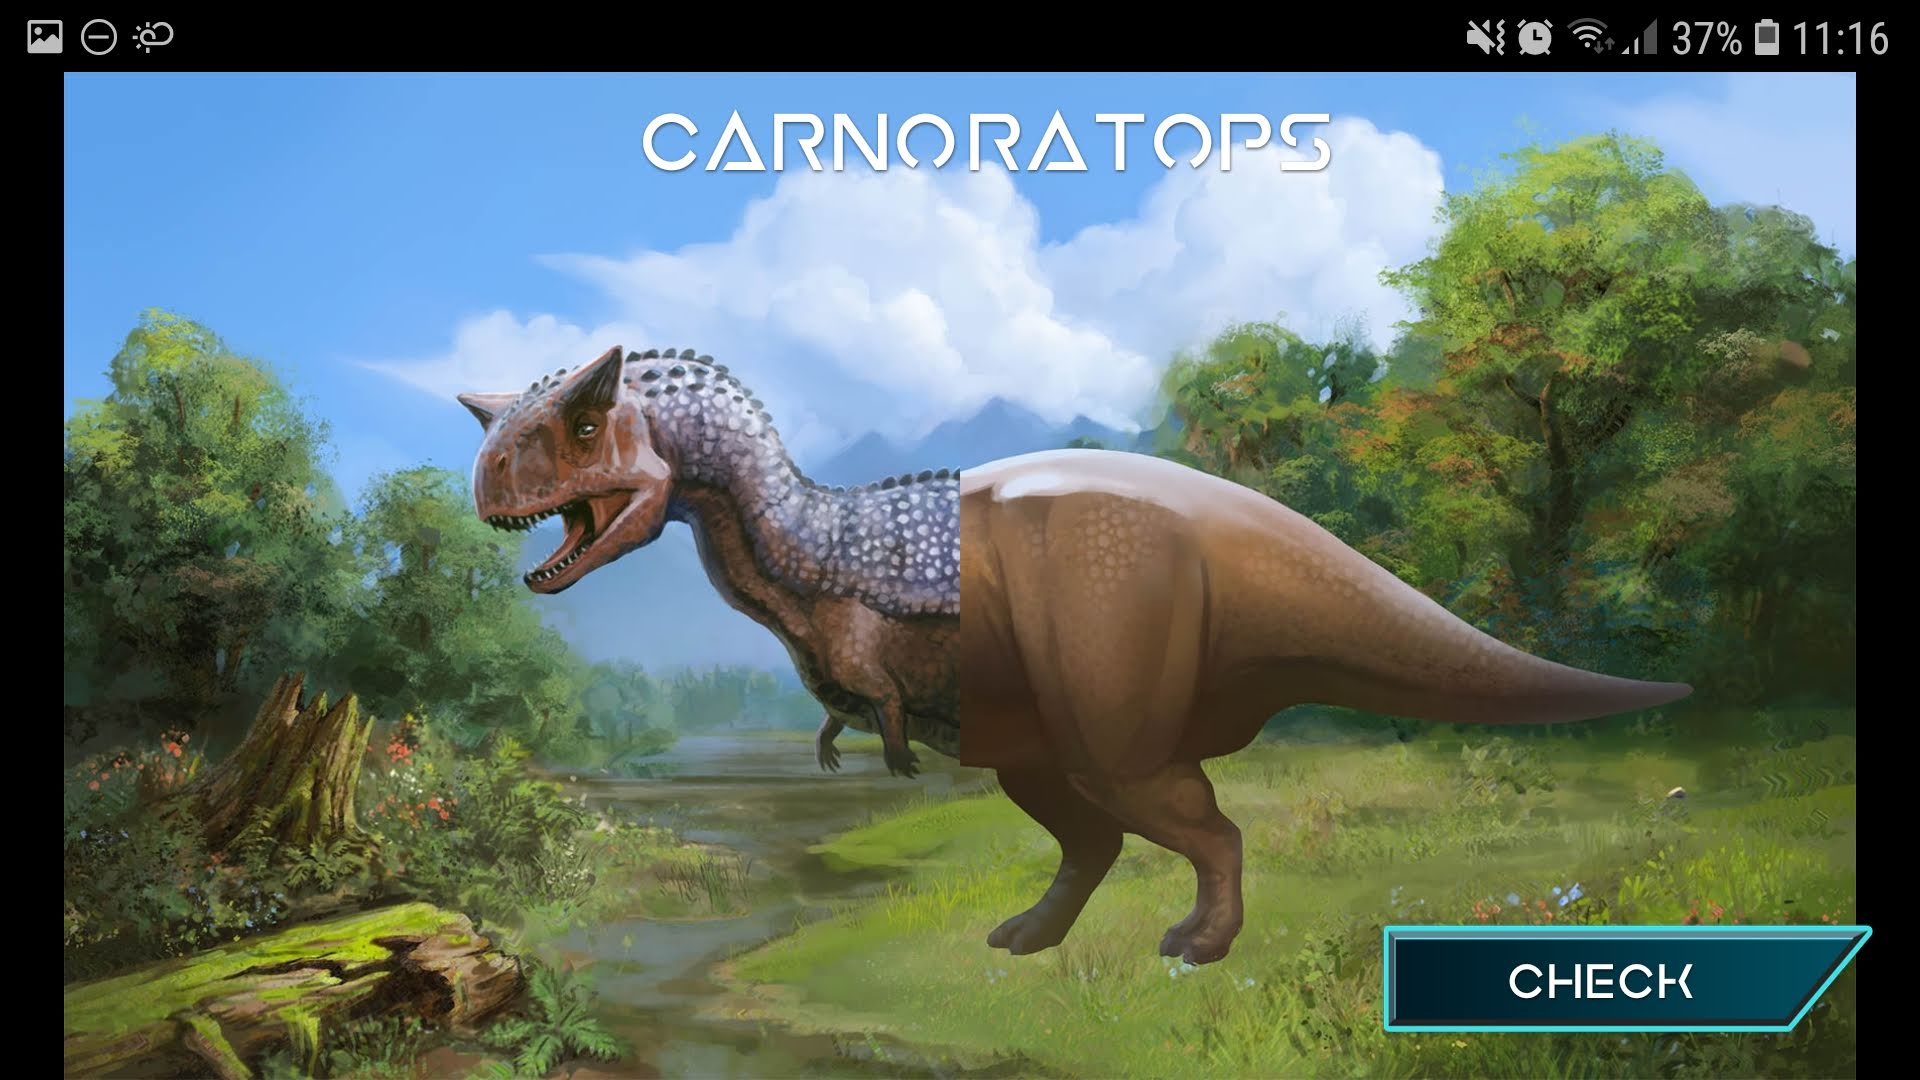Tap the image notification icon in status bar
This screenshot has height=1080, width=1920.
45,38
